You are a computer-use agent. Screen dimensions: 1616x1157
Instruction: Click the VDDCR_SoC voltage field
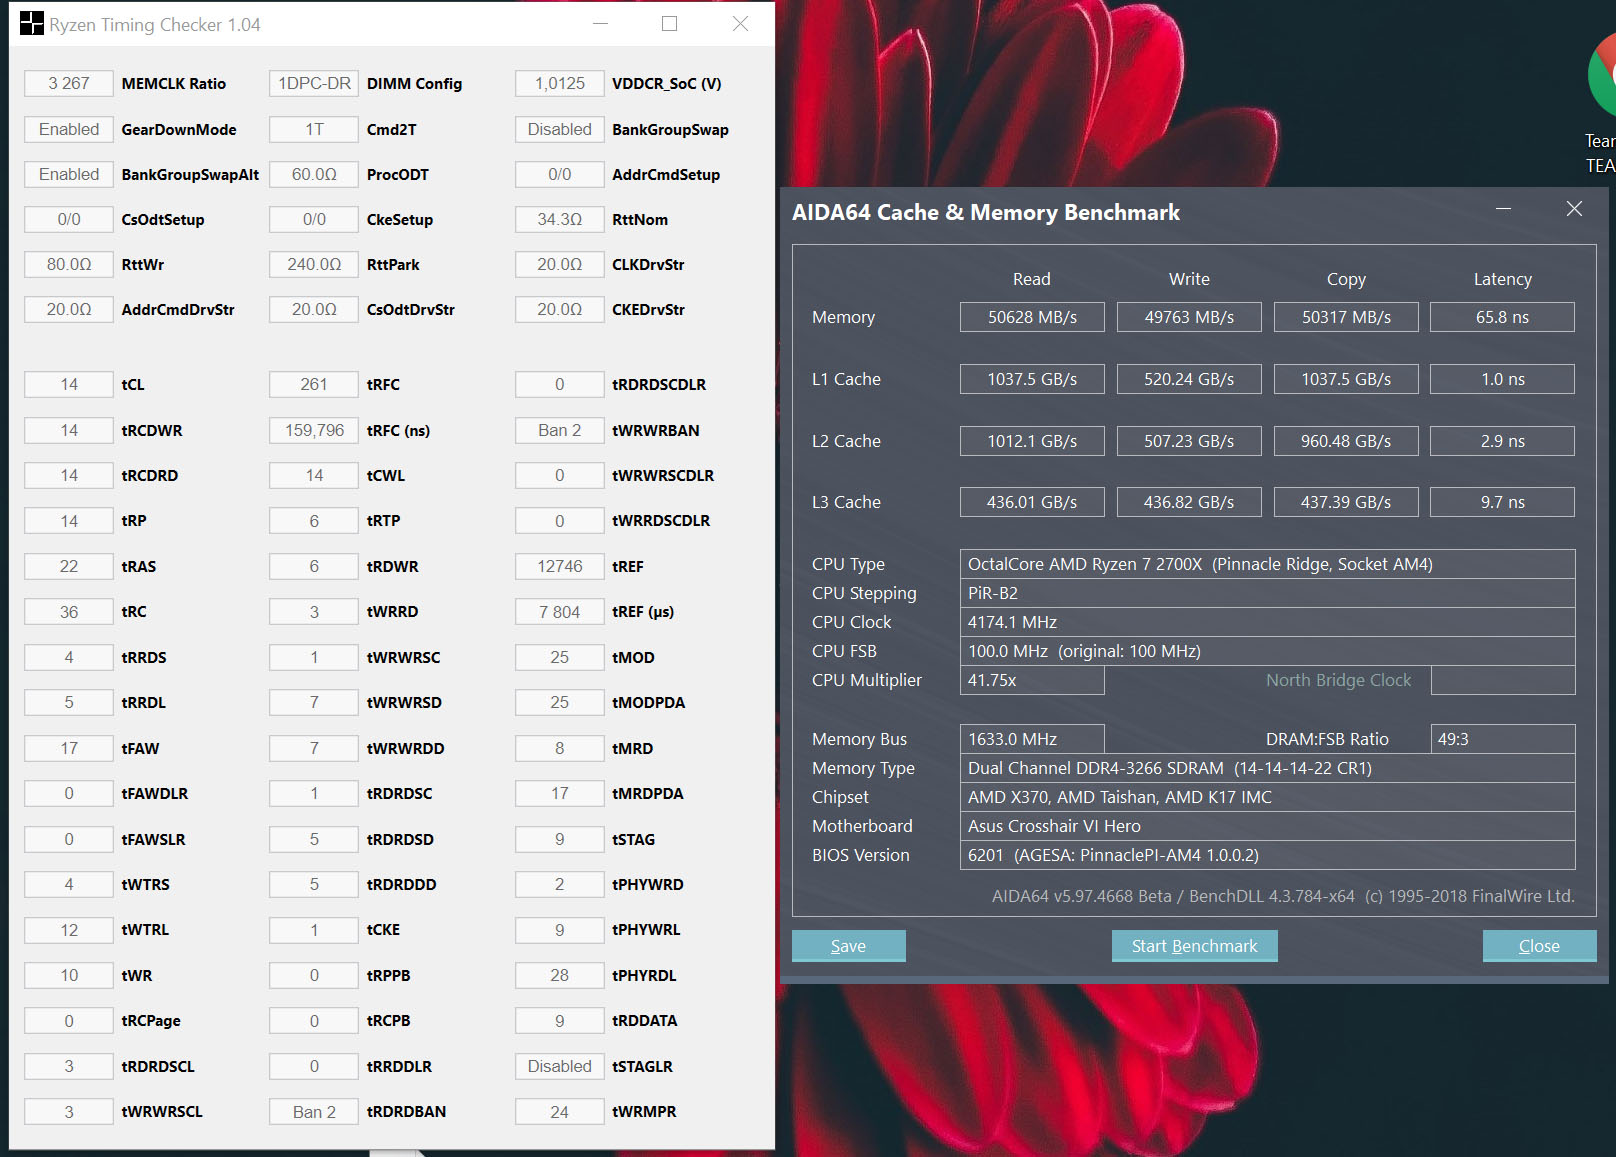click(x=560, y=84)
